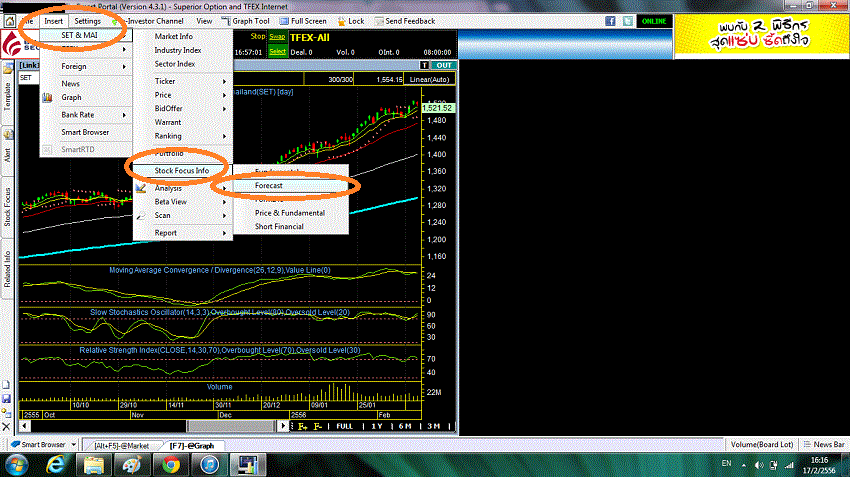Select Warrant menu item
Viewport: 850px width, 477px height.
(168, 123)
